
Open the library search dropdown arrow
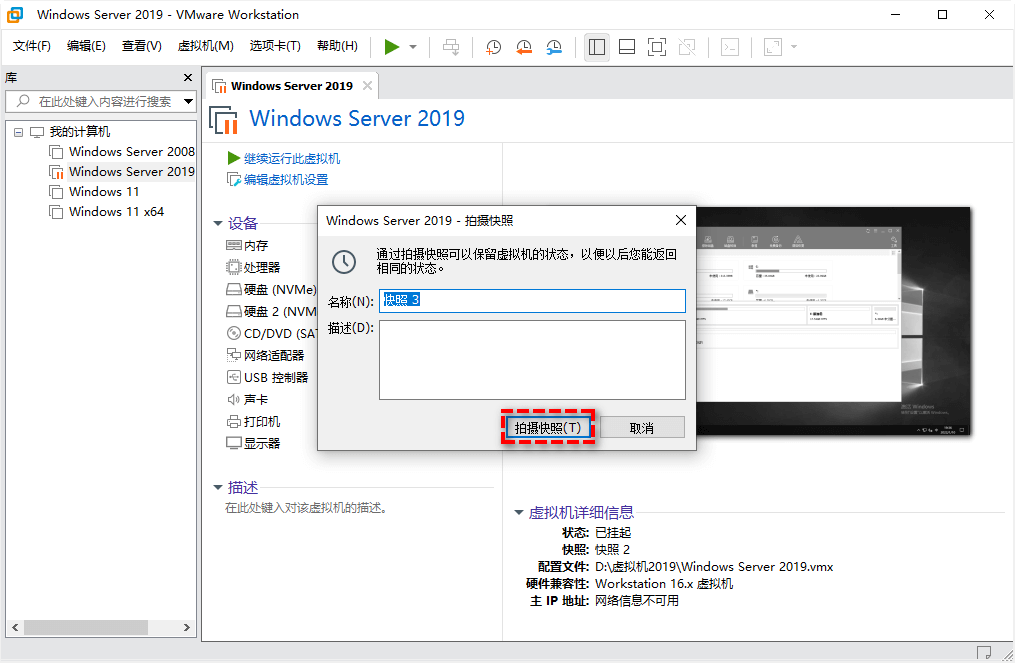point(188,102)
